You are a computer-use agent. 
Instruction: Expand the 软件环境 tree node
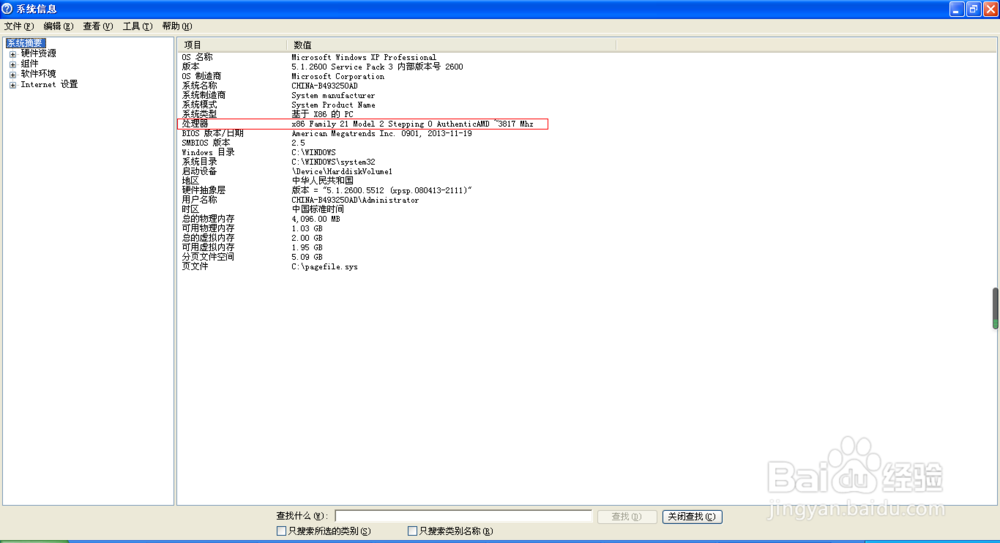click(x=12, y=75)
